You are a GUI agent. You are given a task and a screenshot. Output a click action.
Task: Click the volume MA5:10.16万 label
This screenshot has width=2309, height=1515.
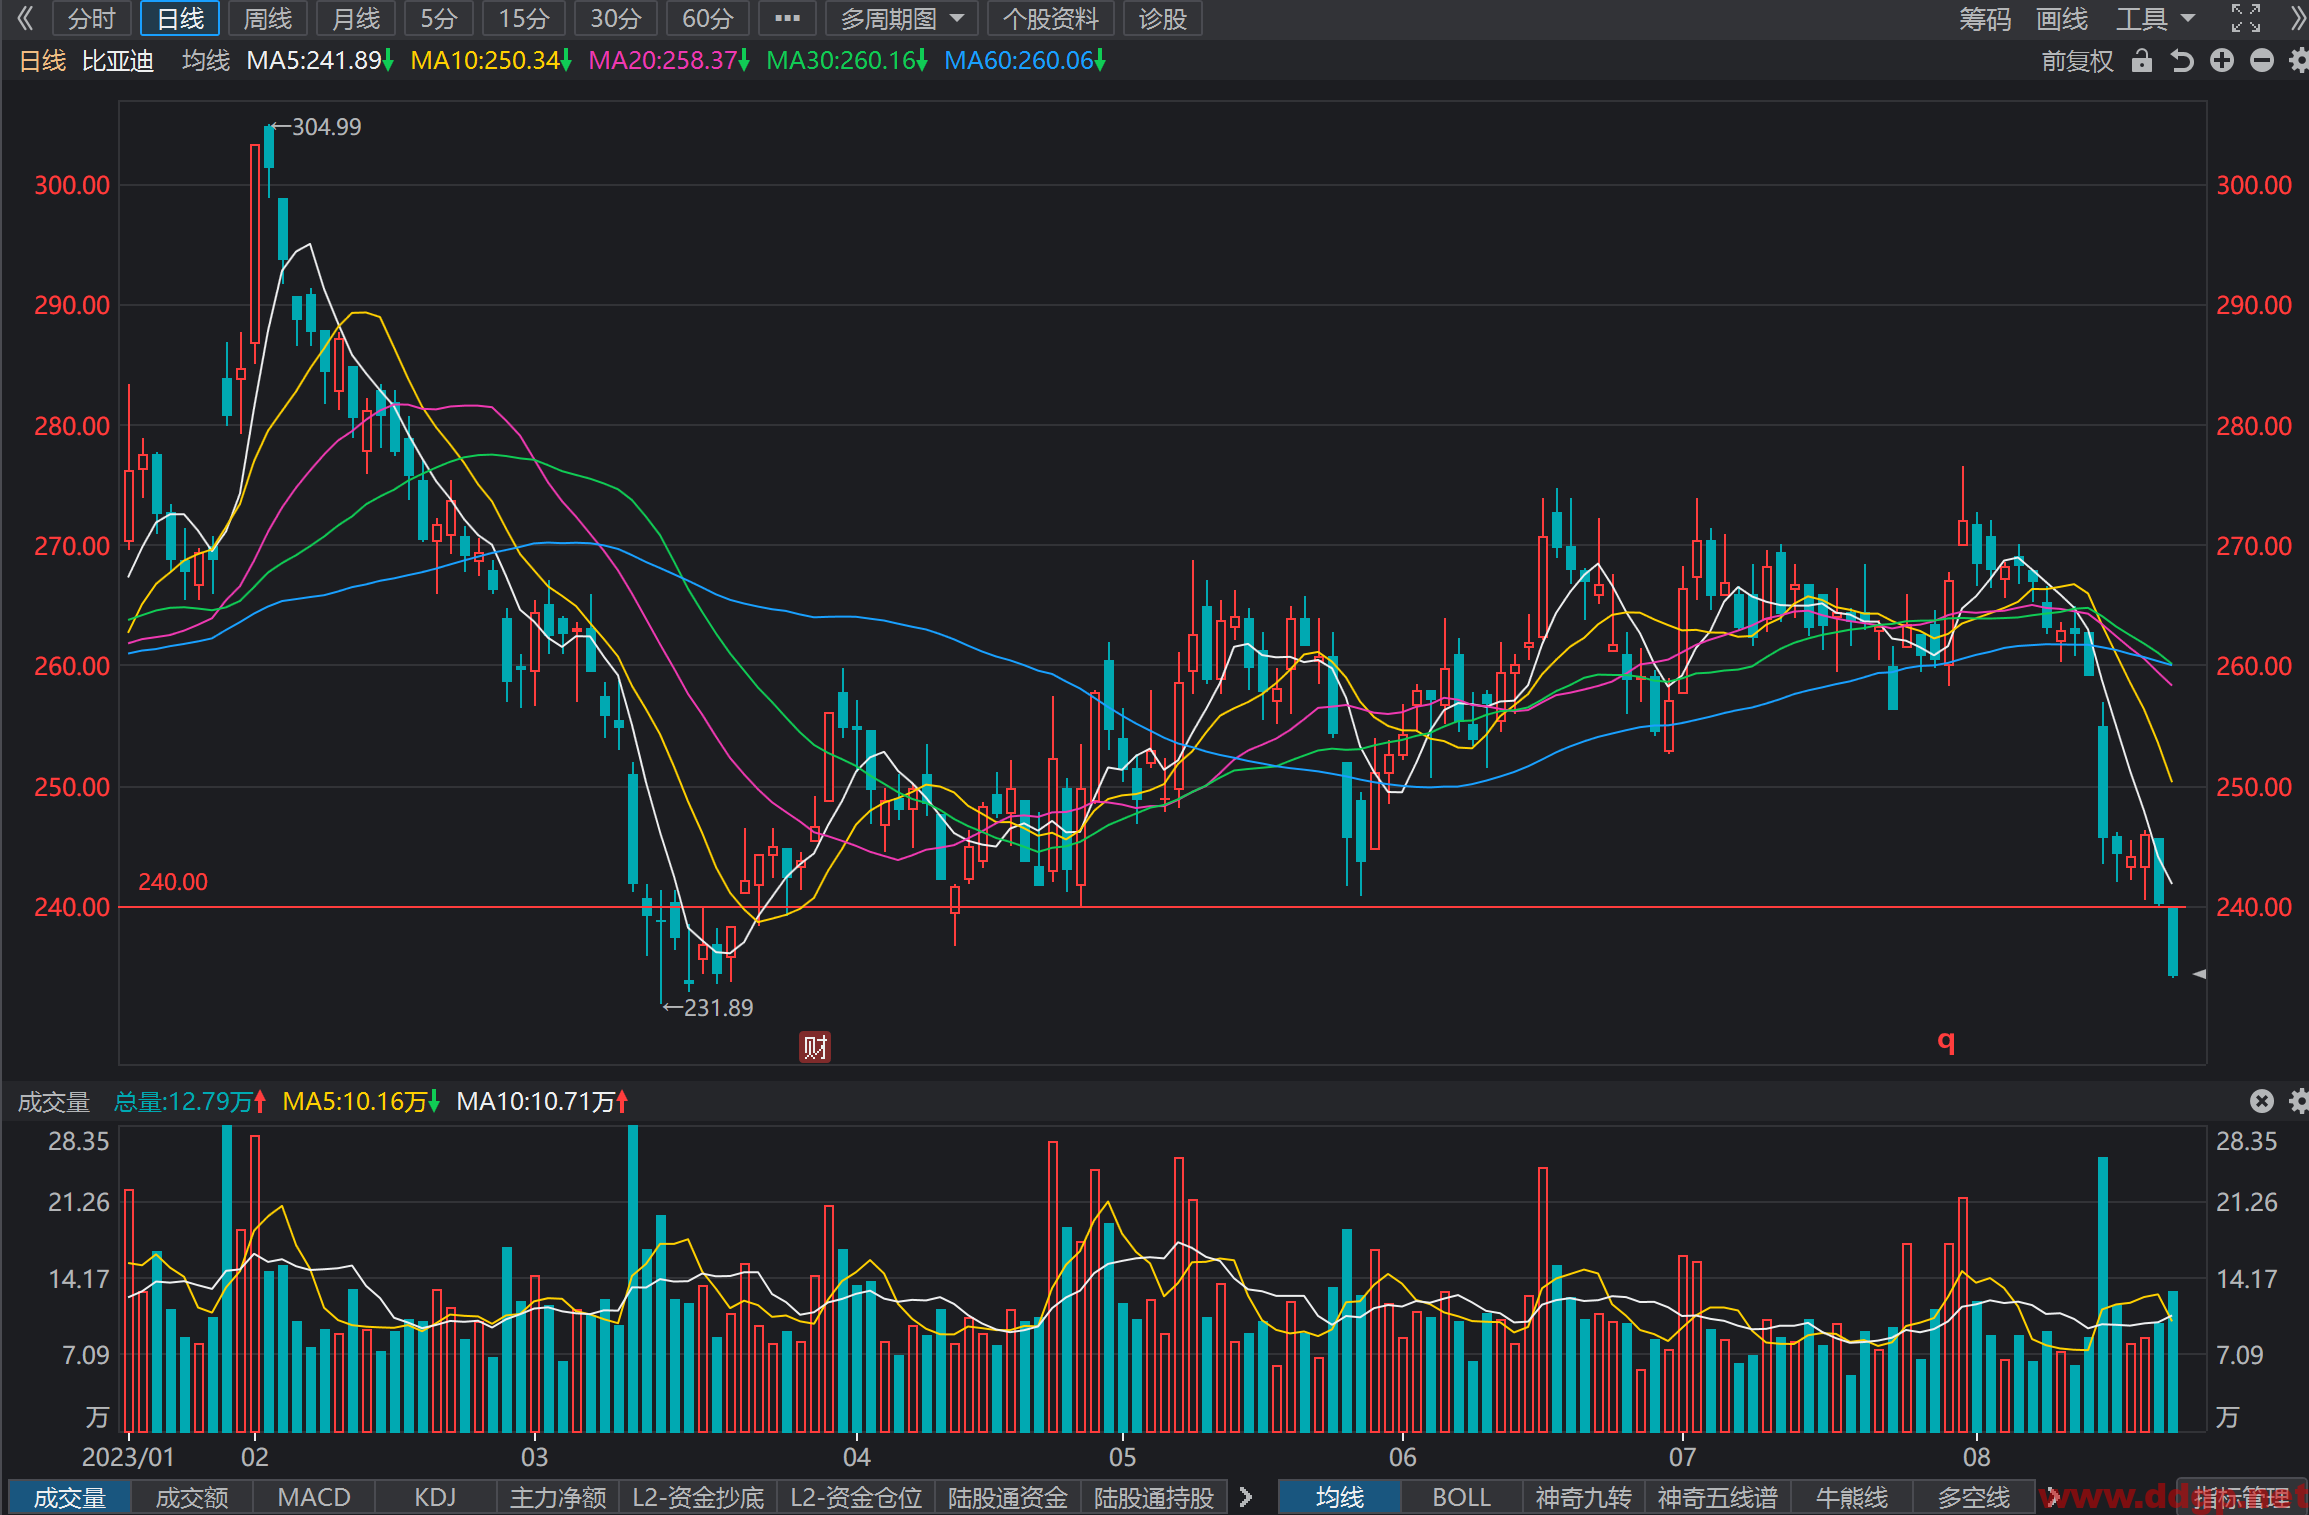[361, 1101]
